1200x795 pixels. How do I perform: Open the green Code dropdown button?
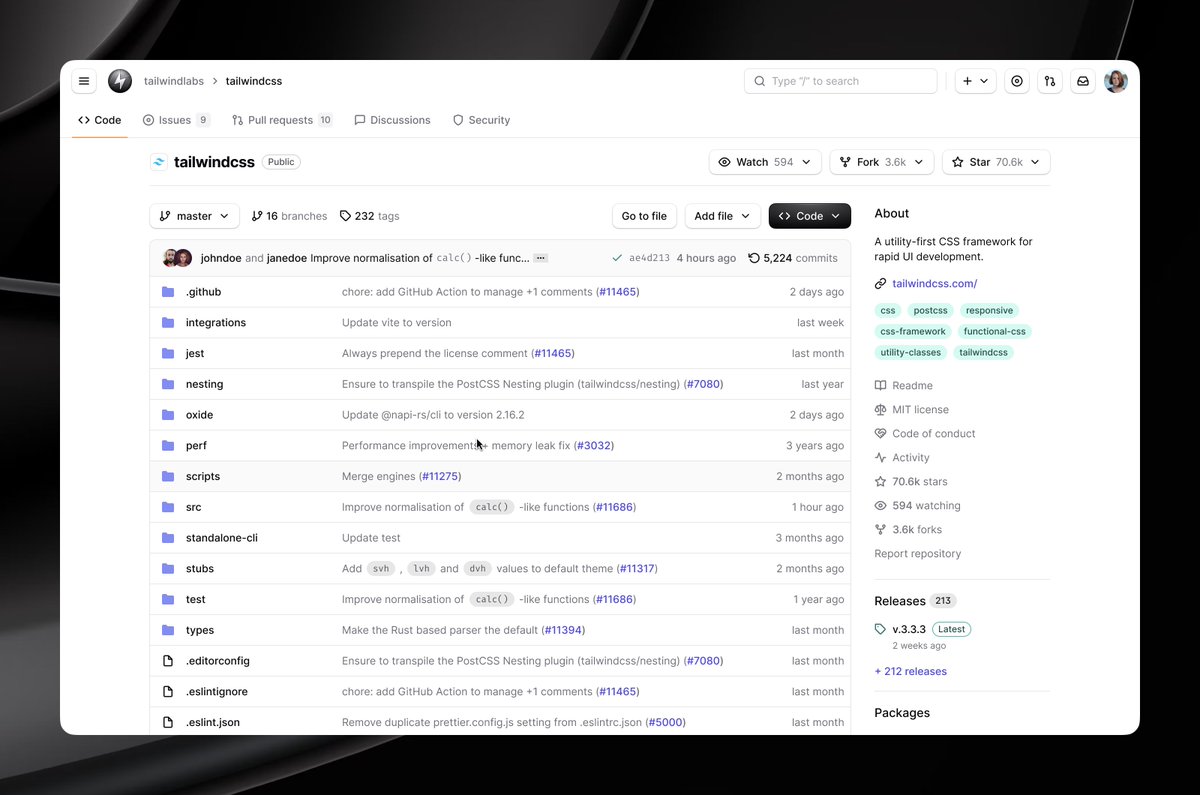click(x=810, y=216)
